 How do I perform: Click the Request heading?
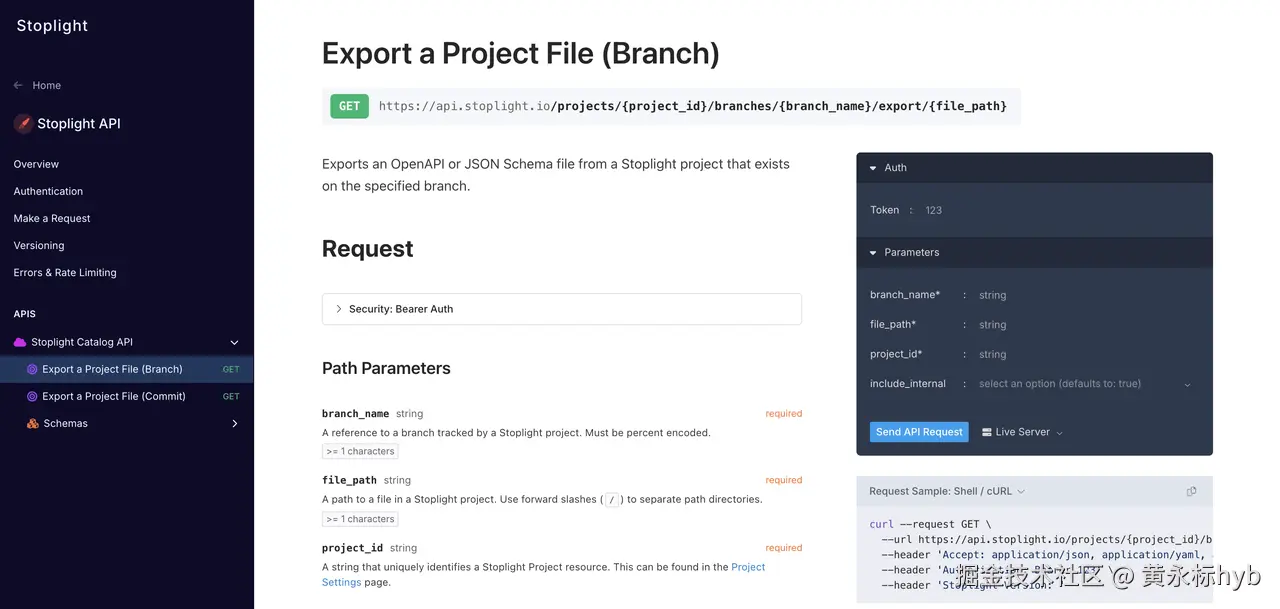(367, 249)
